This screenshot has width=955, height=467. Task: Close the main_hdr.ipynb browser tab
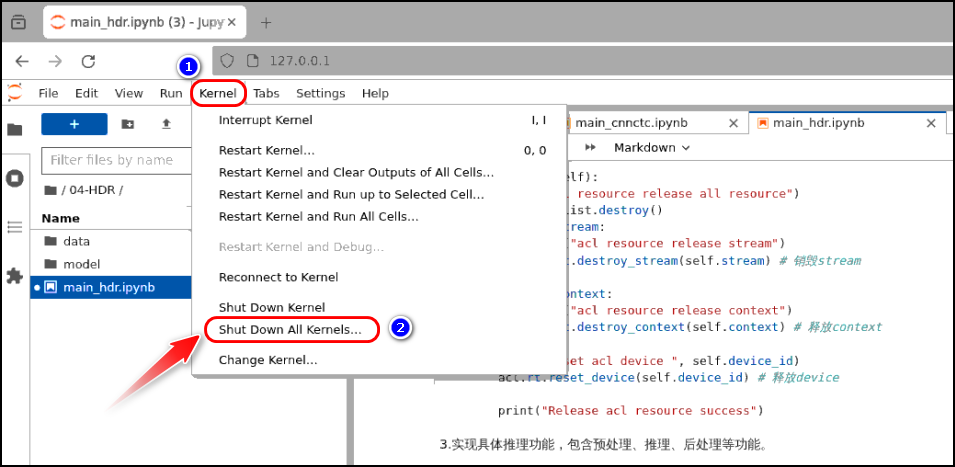[233, 23]
